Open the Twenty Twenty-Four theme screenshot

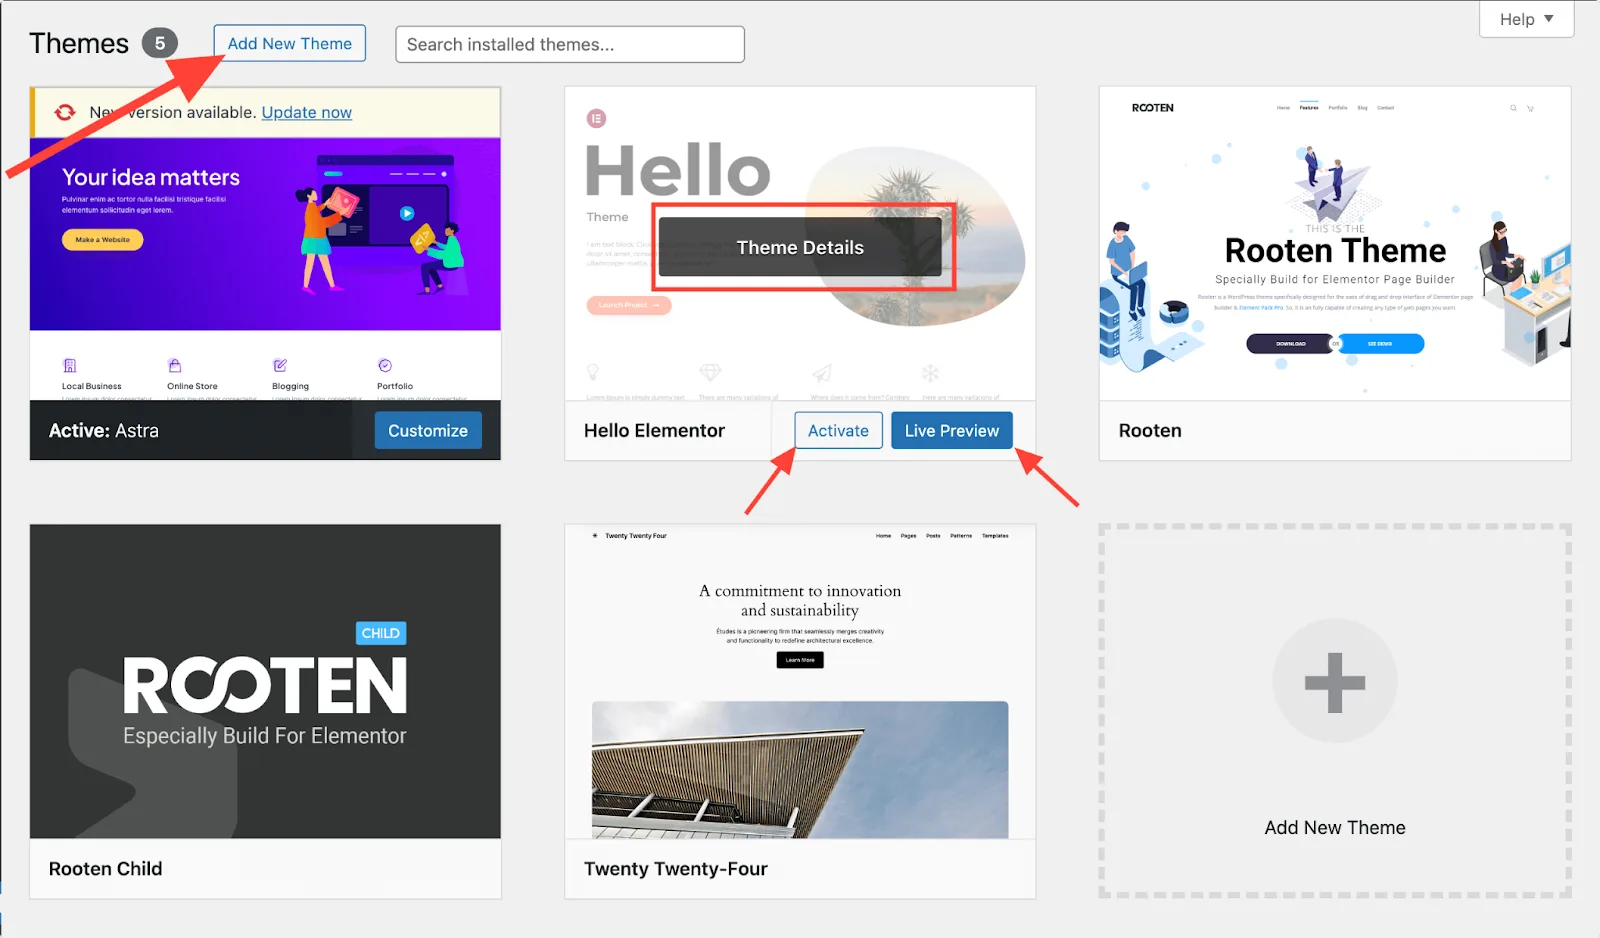[x=800, y=681]
